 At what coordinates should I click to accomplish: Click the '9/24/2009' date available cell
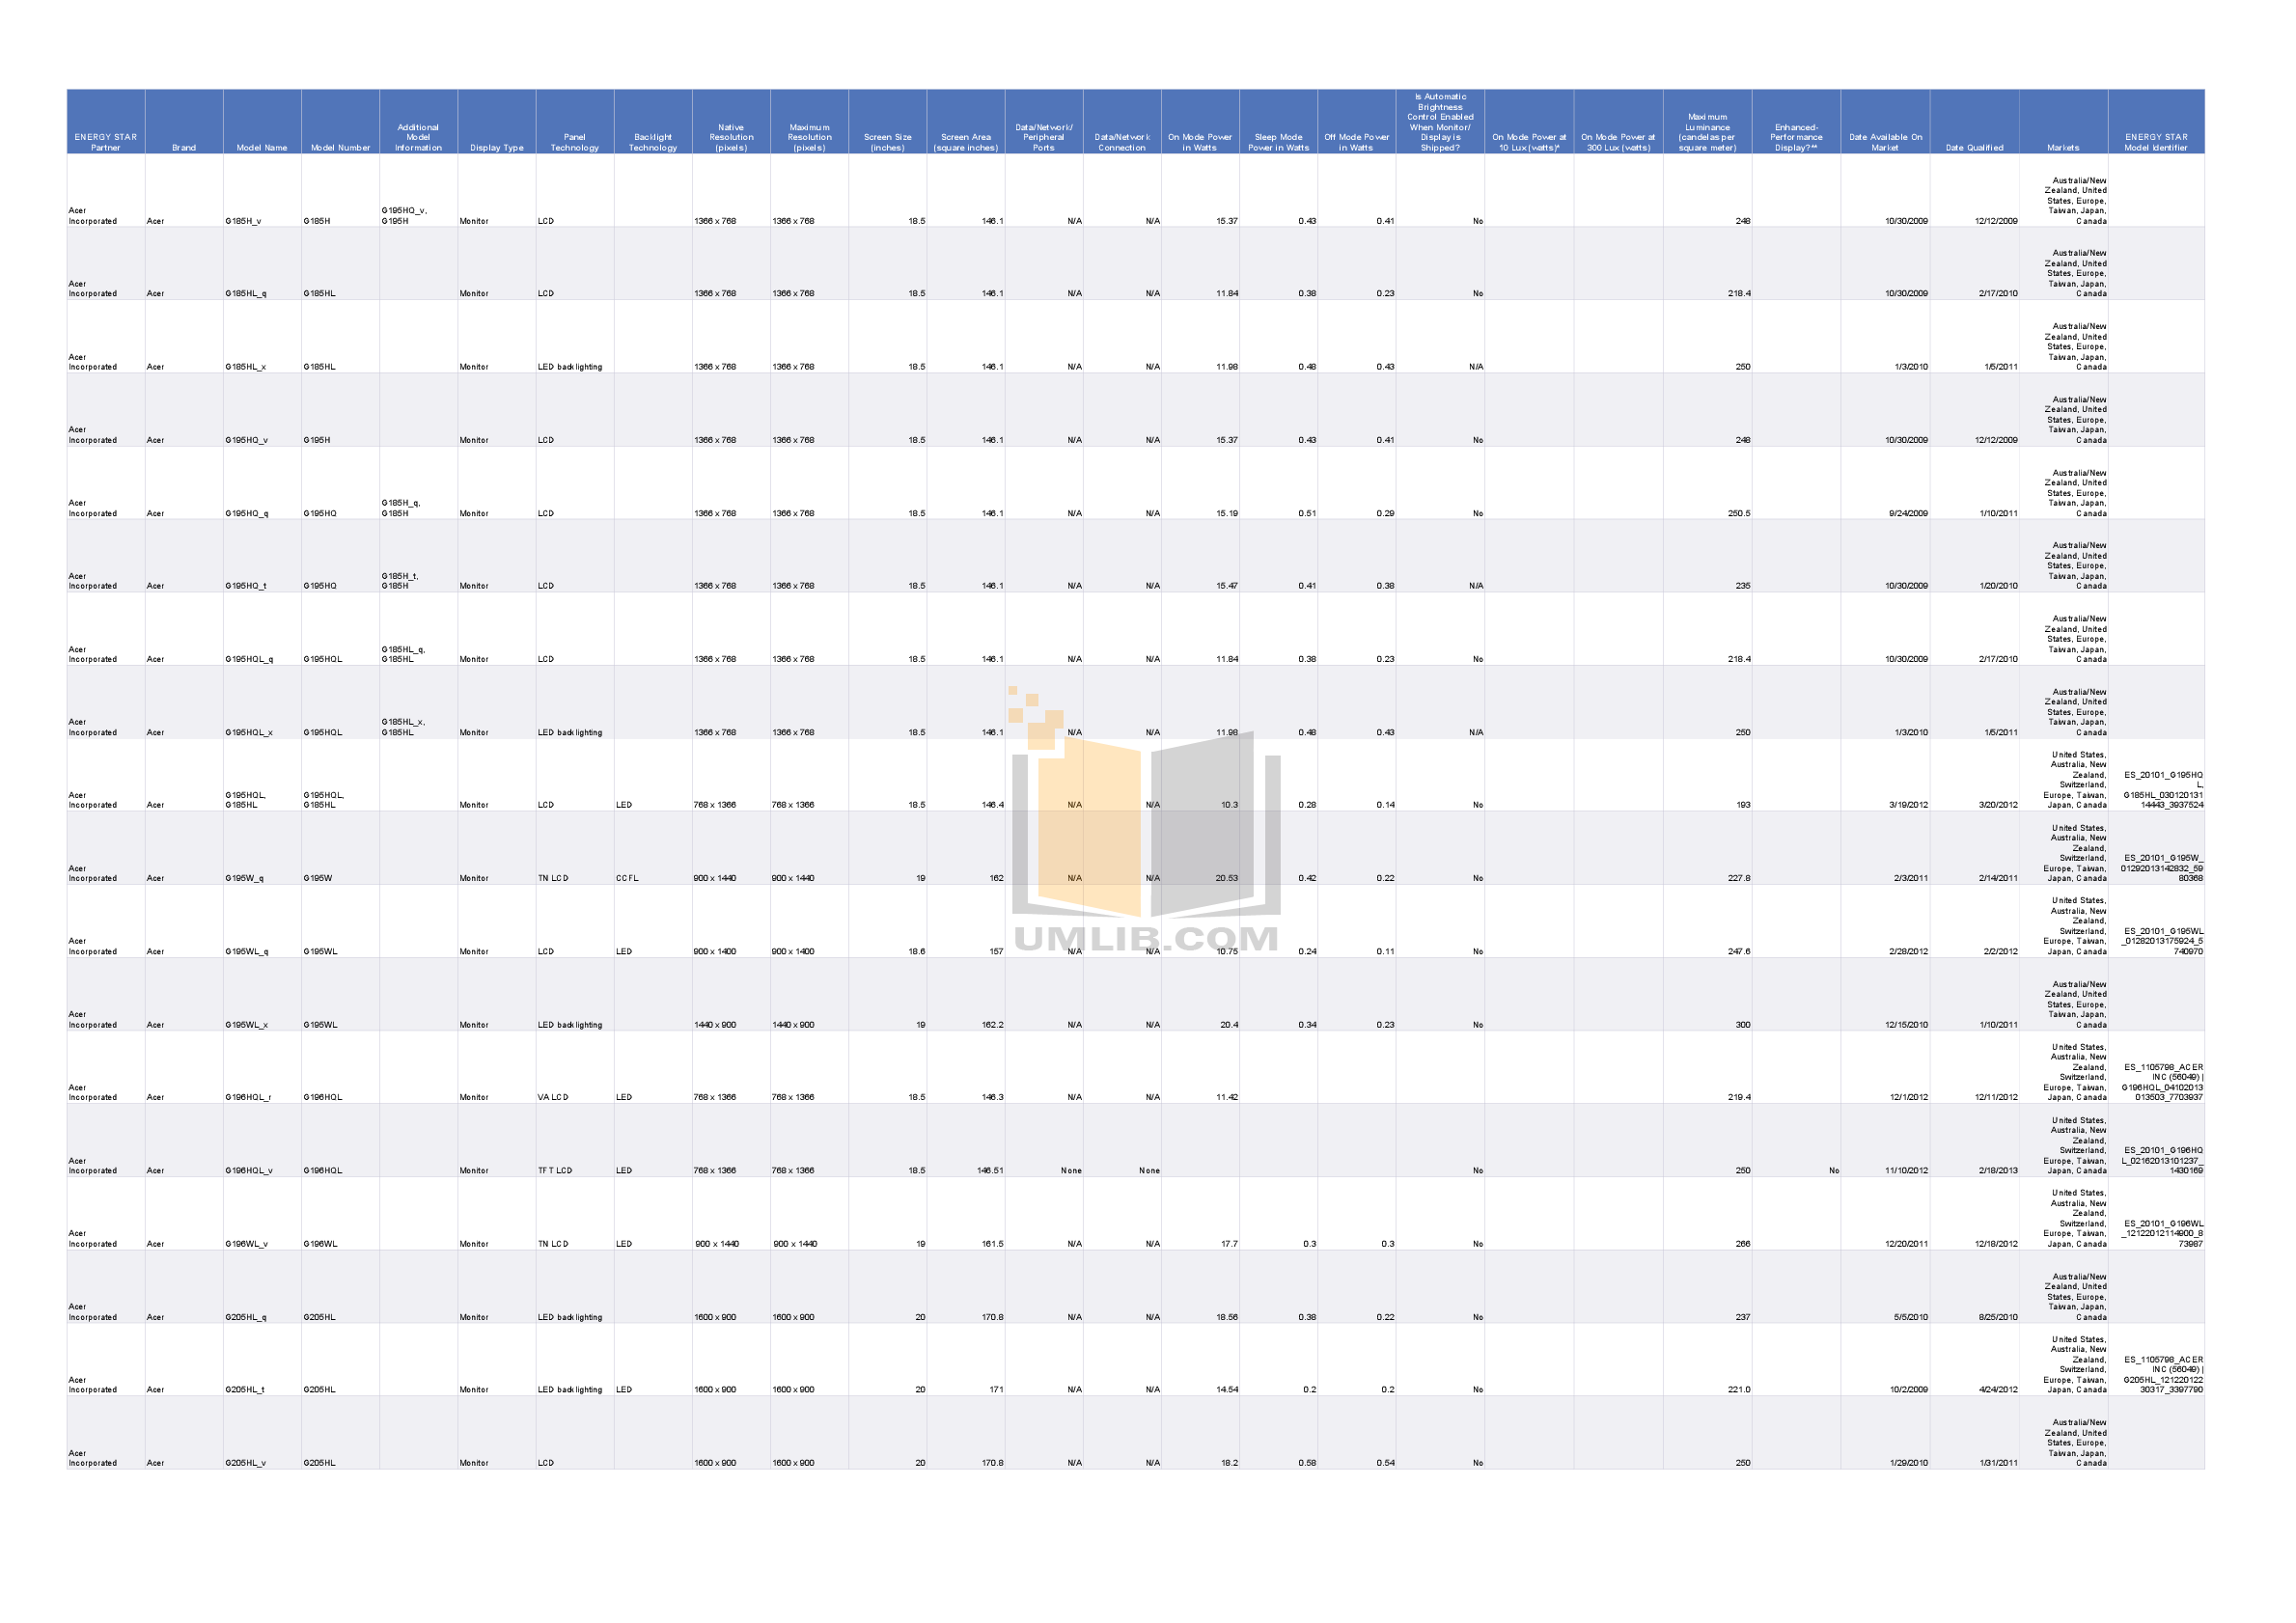coord(1908,513)
